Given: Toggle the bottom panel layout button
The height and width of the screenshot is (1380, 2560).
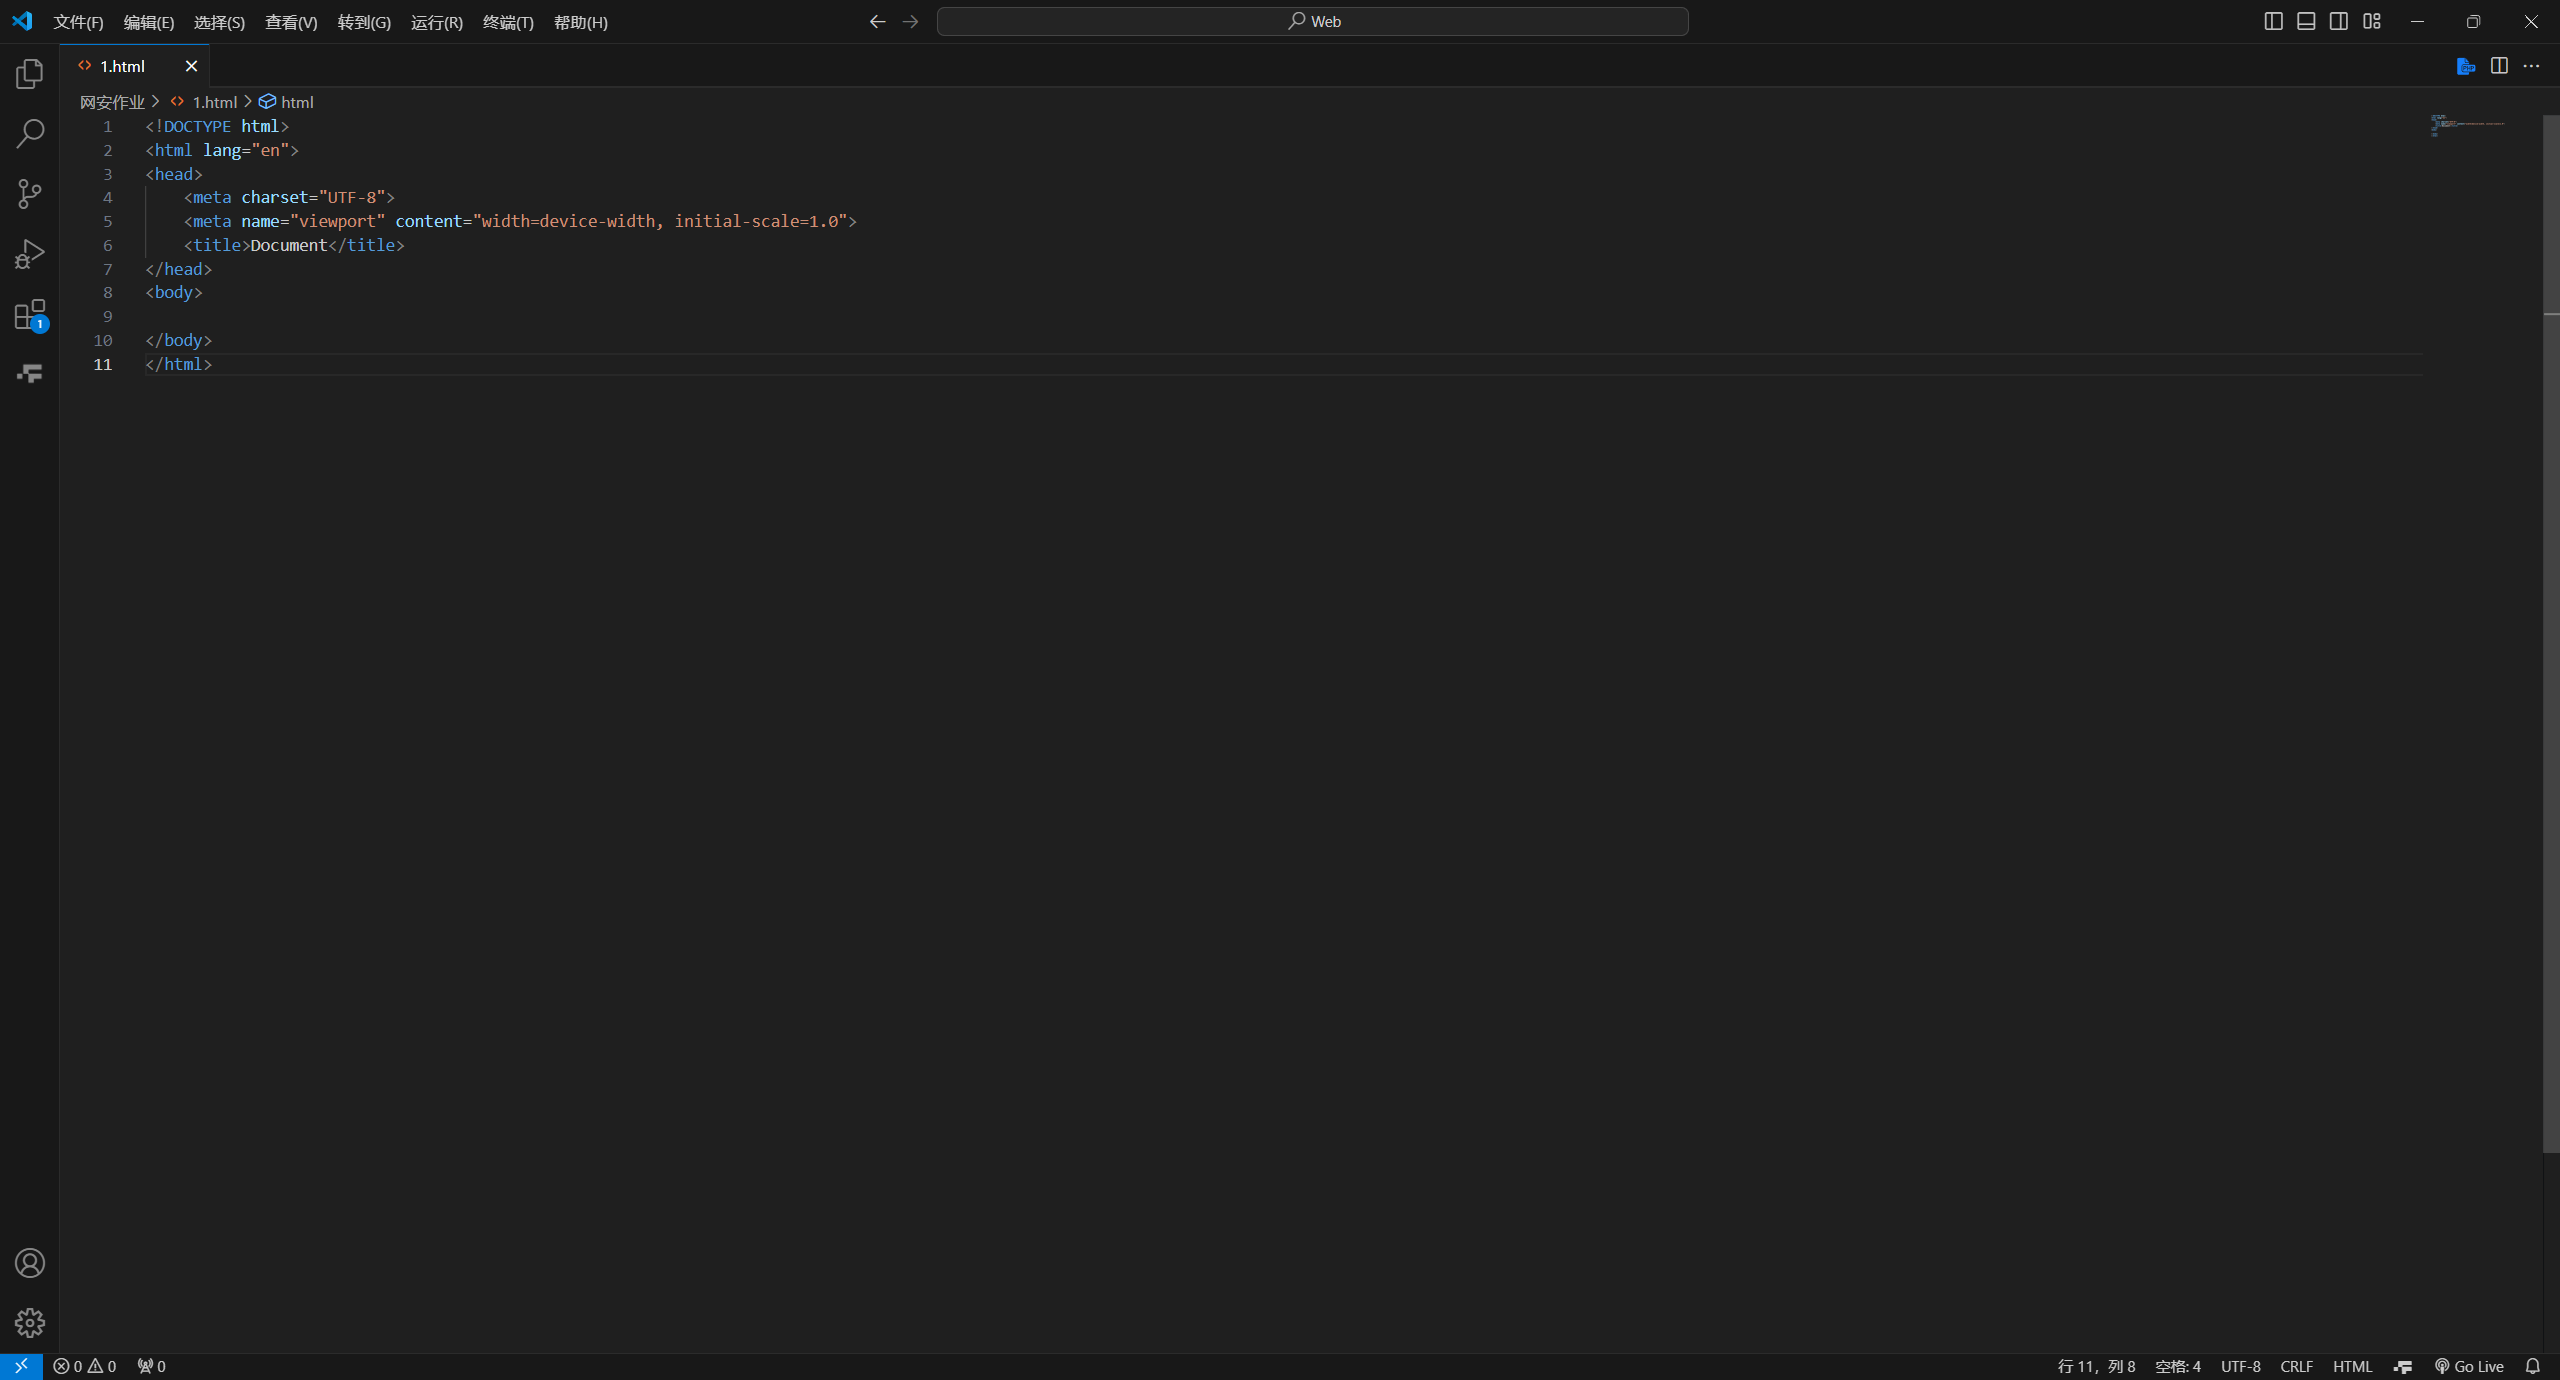Looking at the screenshot, I should pos(2306,21).
